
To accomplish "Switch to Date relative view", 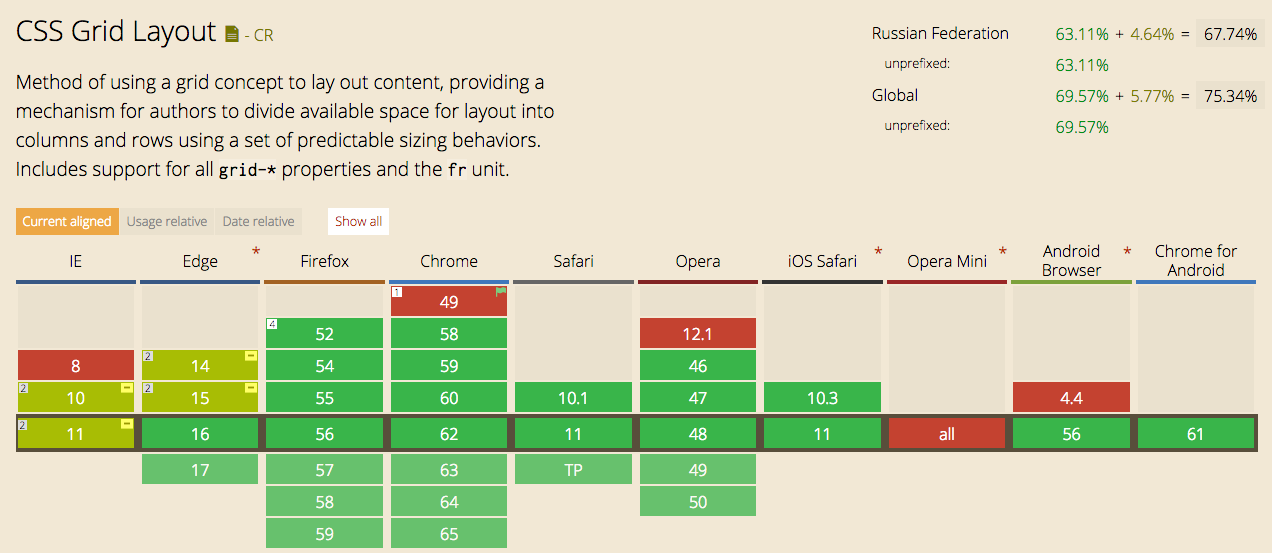I will pyautogui.click(x=258, y=221).
